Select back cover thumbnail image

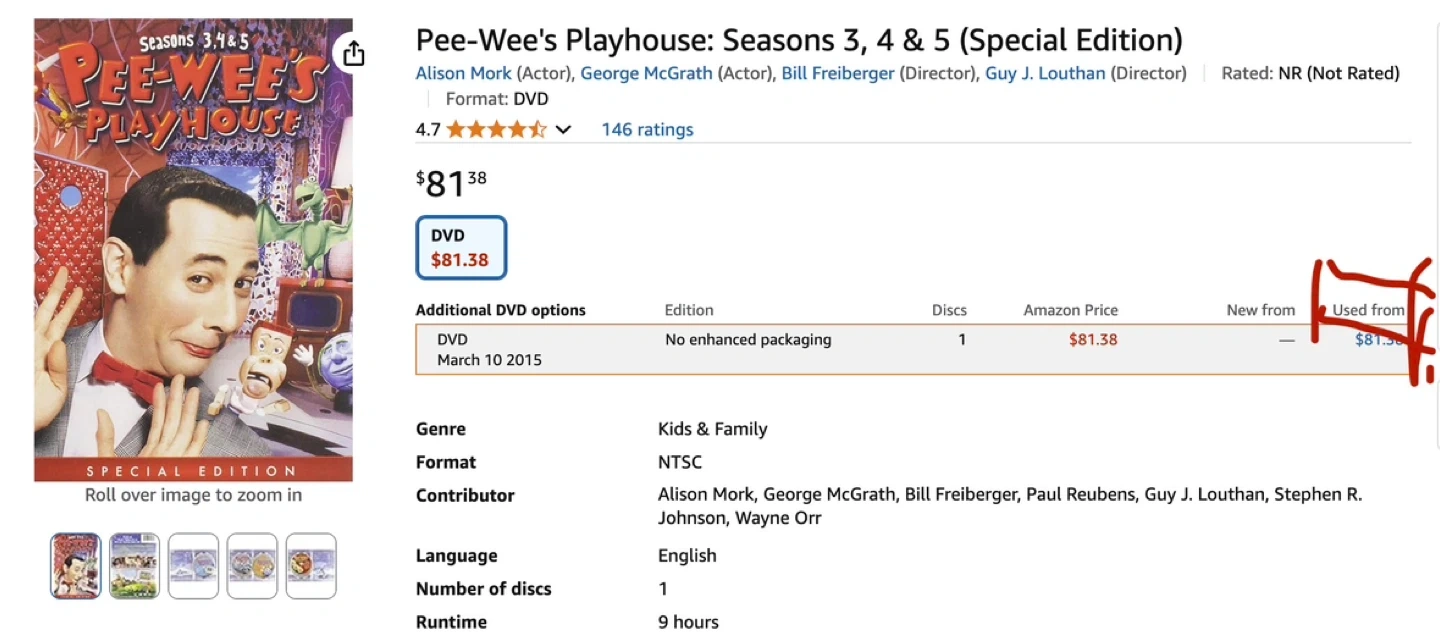click(x=134, y=566)
